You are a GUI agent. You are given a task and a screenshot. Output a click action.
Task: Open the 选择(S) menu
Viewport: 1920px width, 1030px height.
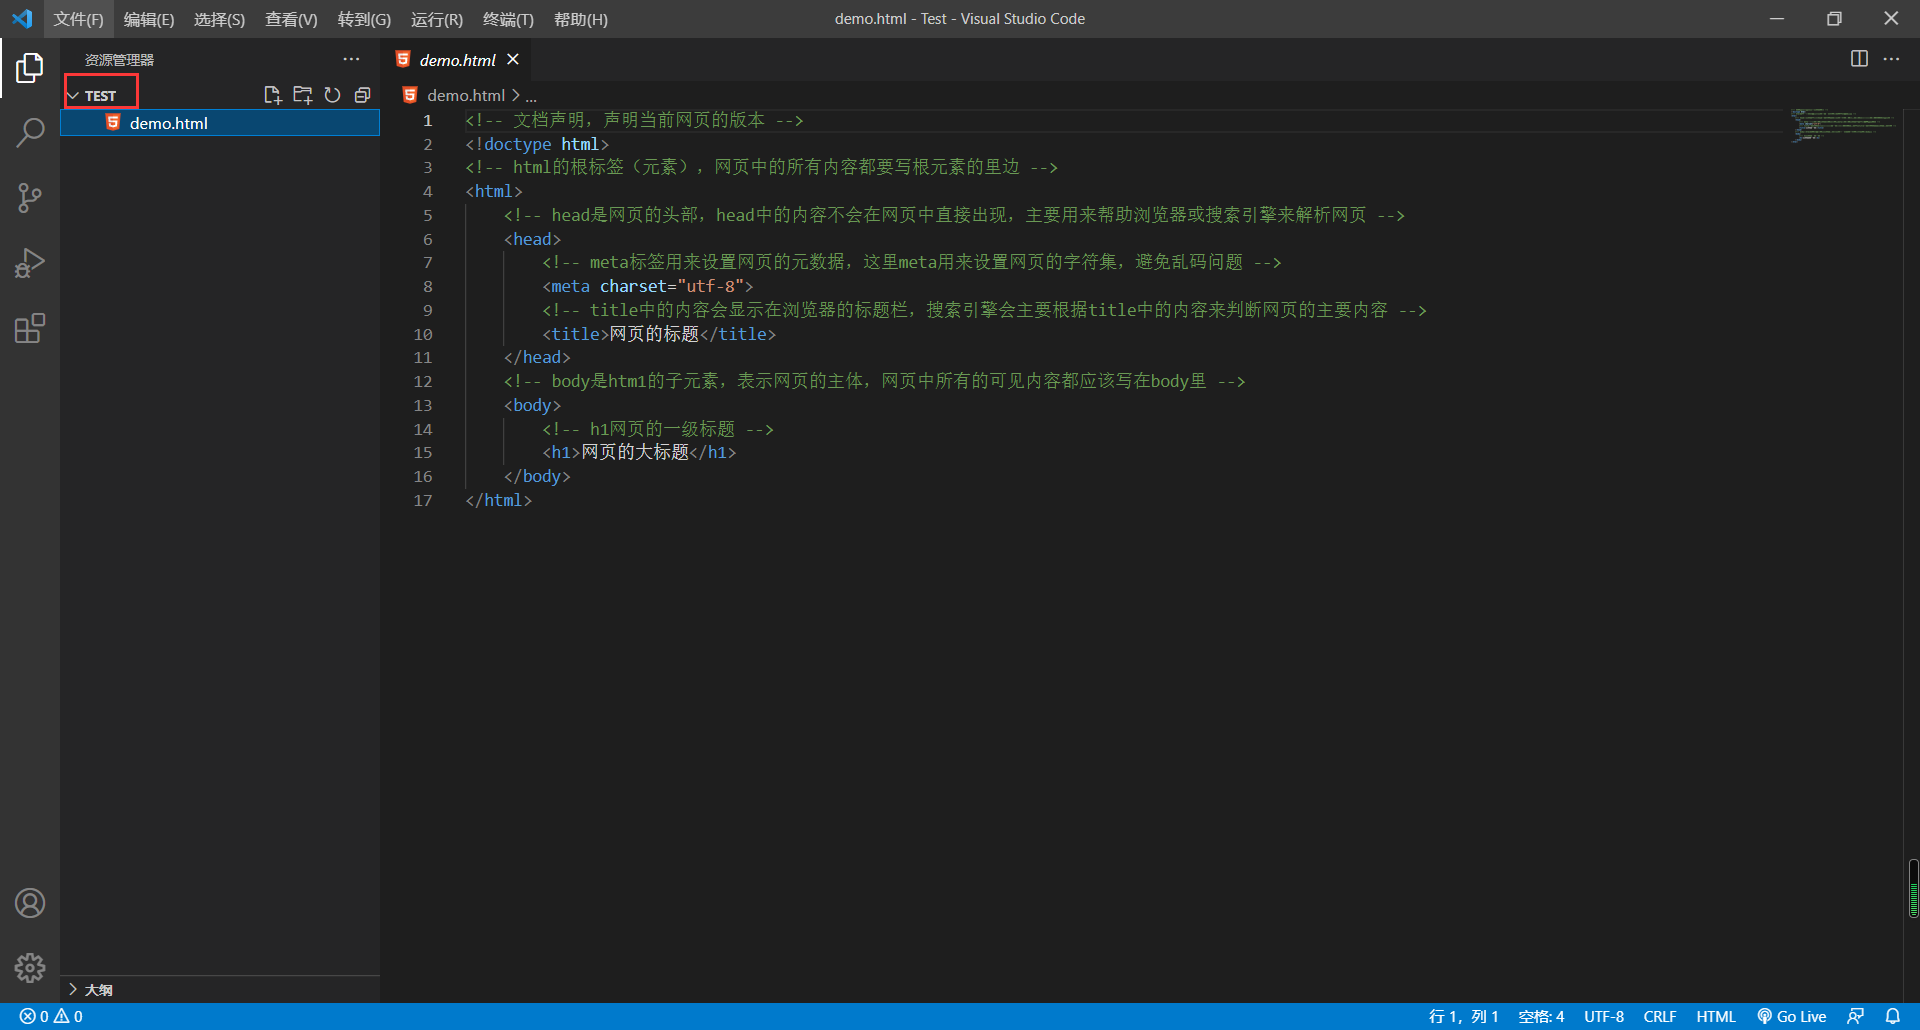pos(219,19)
